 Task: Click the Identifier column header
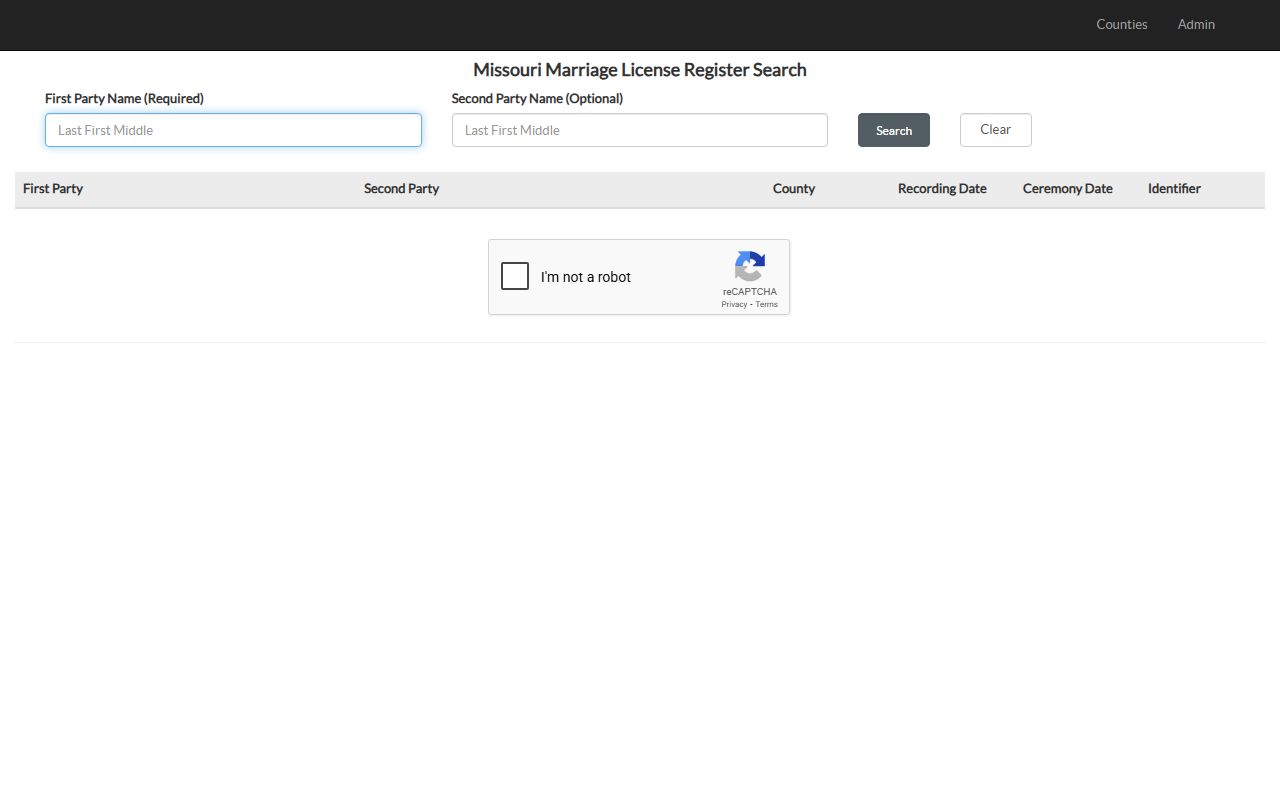1174,188
